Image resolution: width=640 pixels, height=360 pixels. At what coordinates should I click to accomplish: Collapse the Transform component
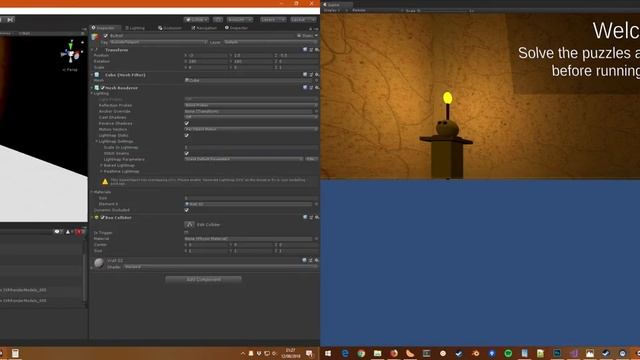point(92,50)
